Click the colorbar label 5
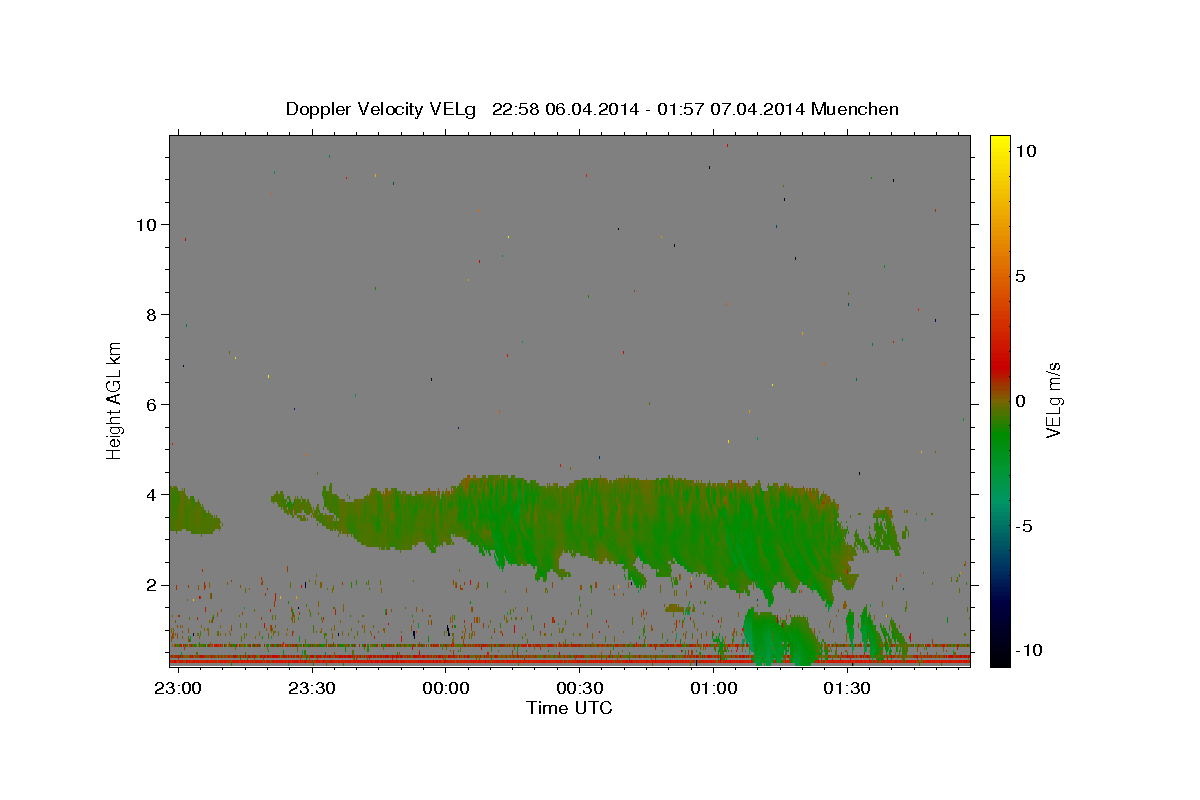This screenshot has height=800, width=1200. [1020, 276]
